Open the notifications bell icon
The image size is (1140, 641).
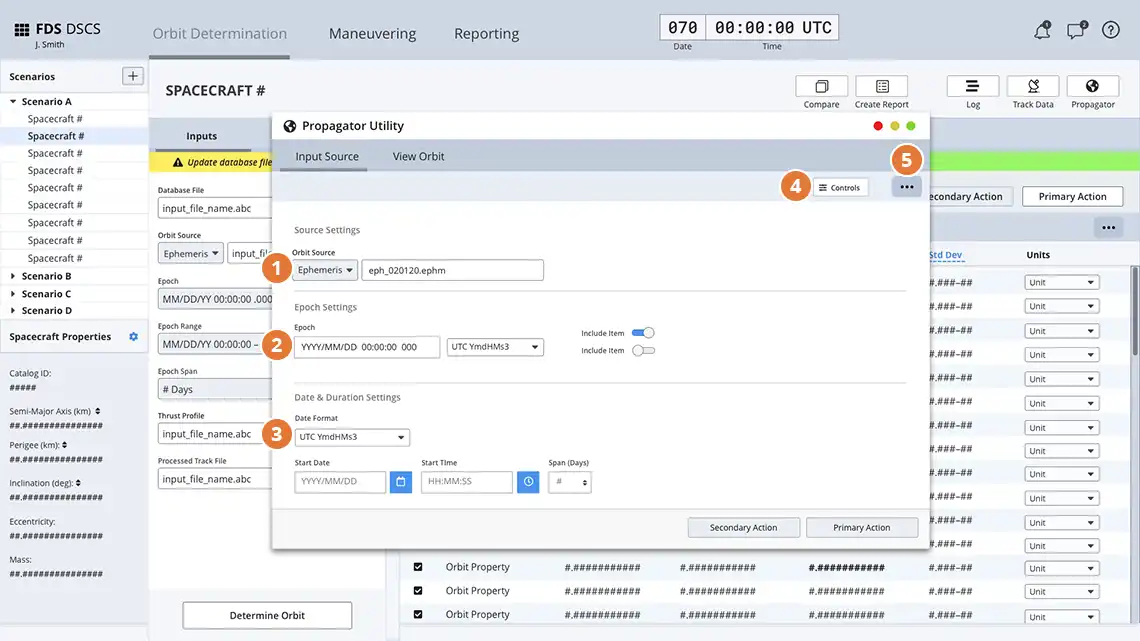pos(1042,30)
